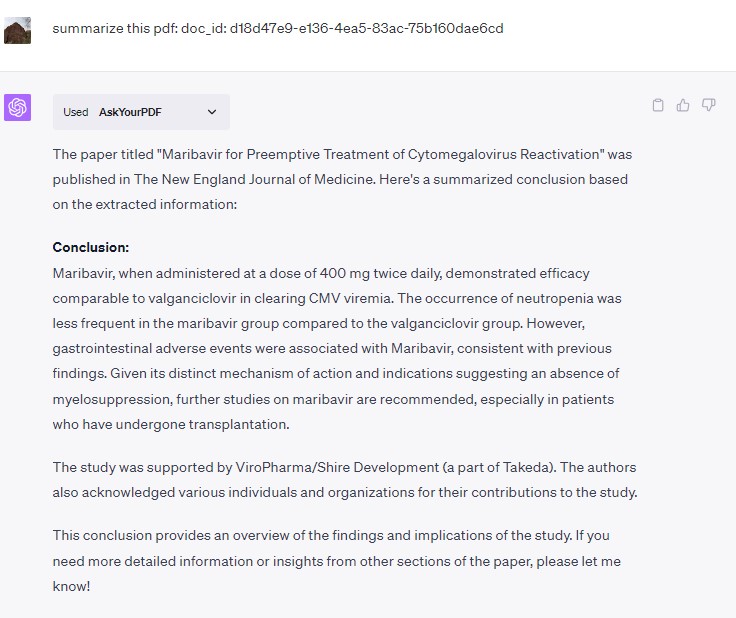Click the bold AskYourPDF plugin name
The width and height of the screenshot is (736, 618).
(130, 112)
